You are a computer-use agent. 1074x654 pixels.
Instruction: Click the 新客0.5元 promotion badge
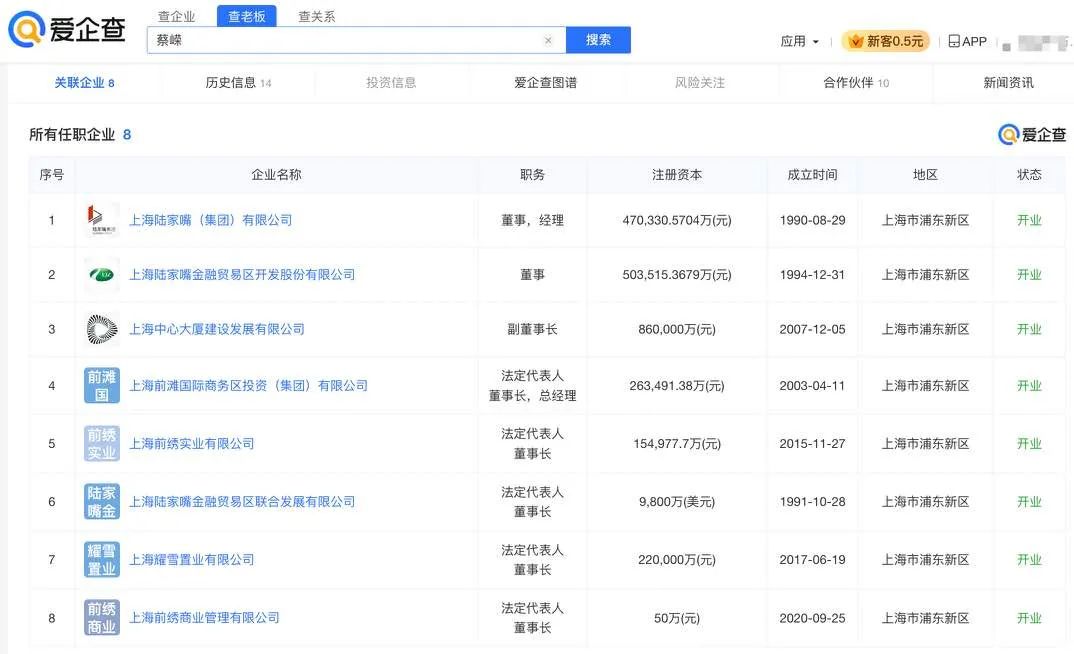[x=886, y=41]
